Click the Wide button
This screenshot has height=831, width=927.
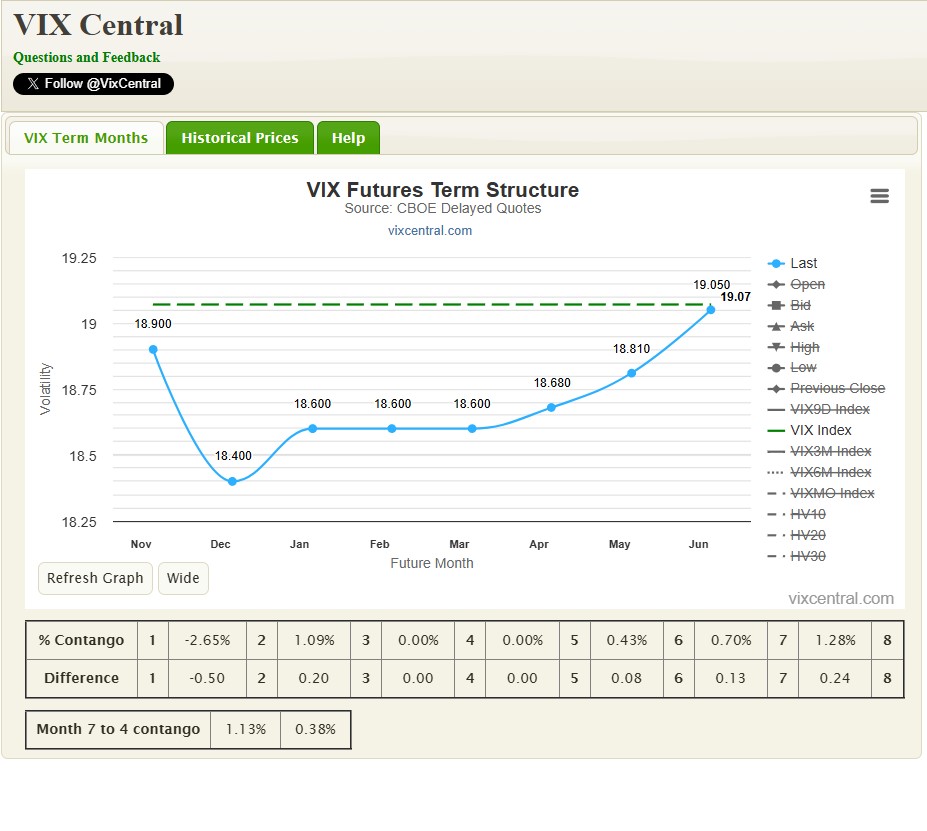tap(183, 578)
